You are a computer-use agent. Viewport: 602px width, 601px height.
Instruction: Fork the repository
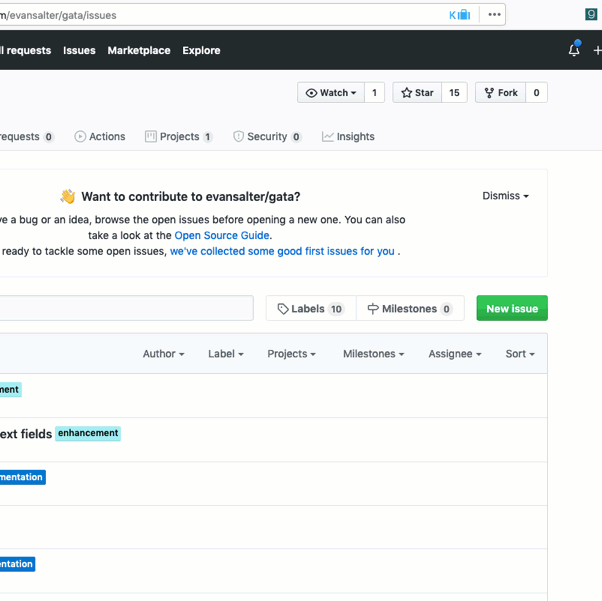point(500,93)
